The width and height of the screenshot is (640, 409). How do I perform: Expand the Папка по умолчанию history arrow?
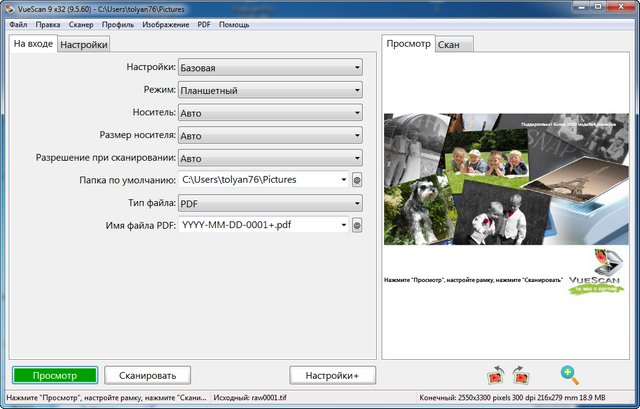pyautogui.click(x=344, y=180)
